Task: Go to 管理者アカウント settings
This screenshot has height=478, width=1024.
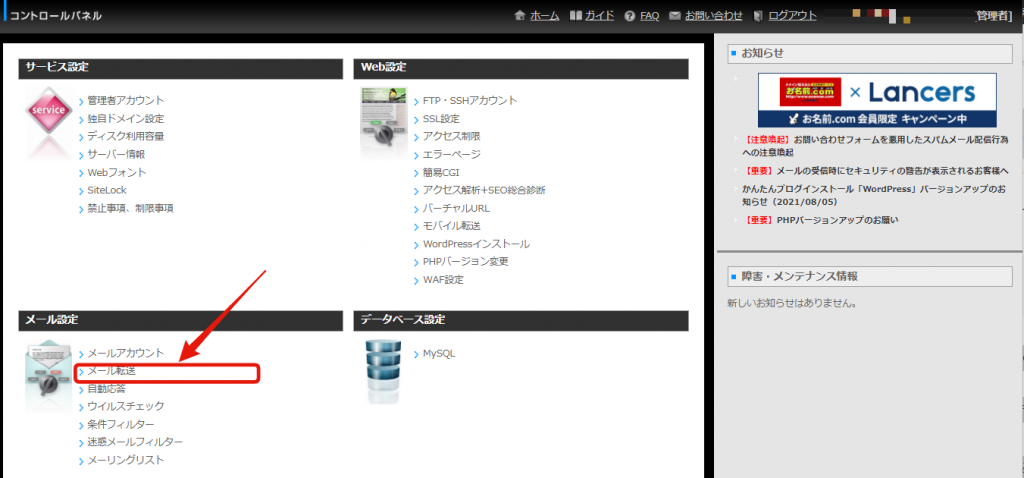Action: click(125, 100)
